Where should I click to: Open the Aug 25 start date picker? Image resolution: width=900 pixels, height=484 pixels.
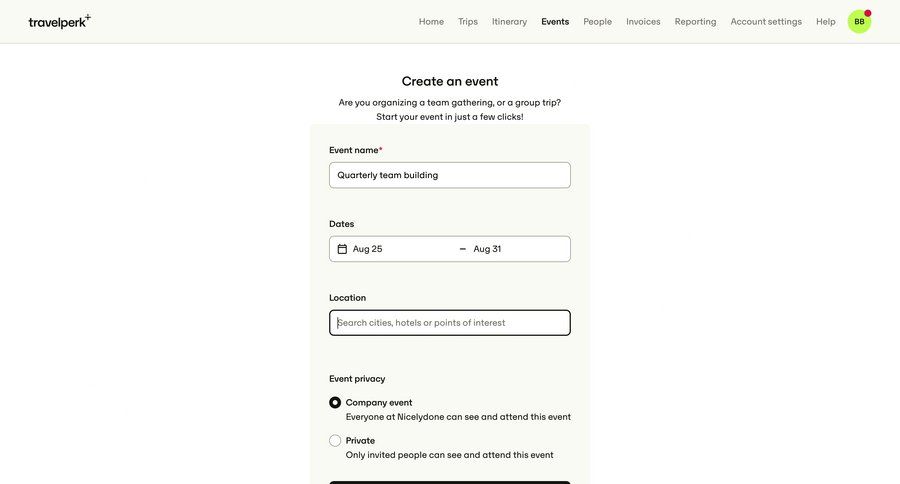coord(368,249)
